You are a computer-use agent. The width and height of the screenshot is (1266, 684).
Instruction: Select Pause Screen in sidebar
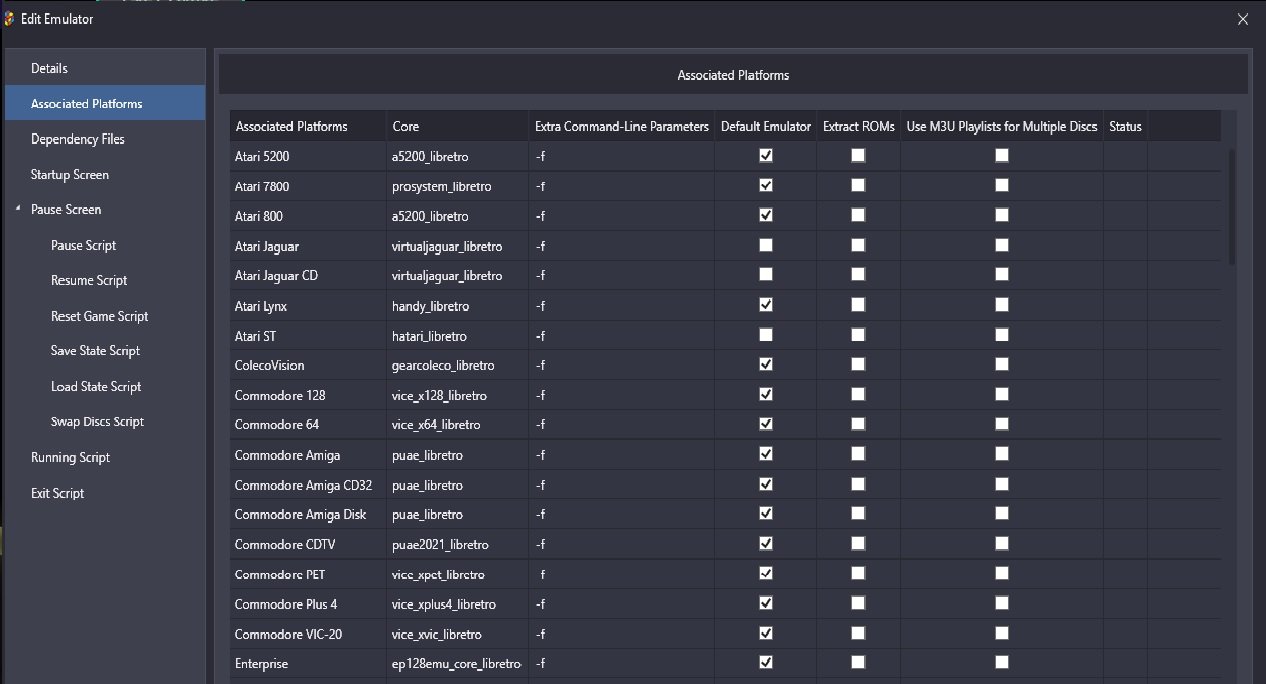105,209
